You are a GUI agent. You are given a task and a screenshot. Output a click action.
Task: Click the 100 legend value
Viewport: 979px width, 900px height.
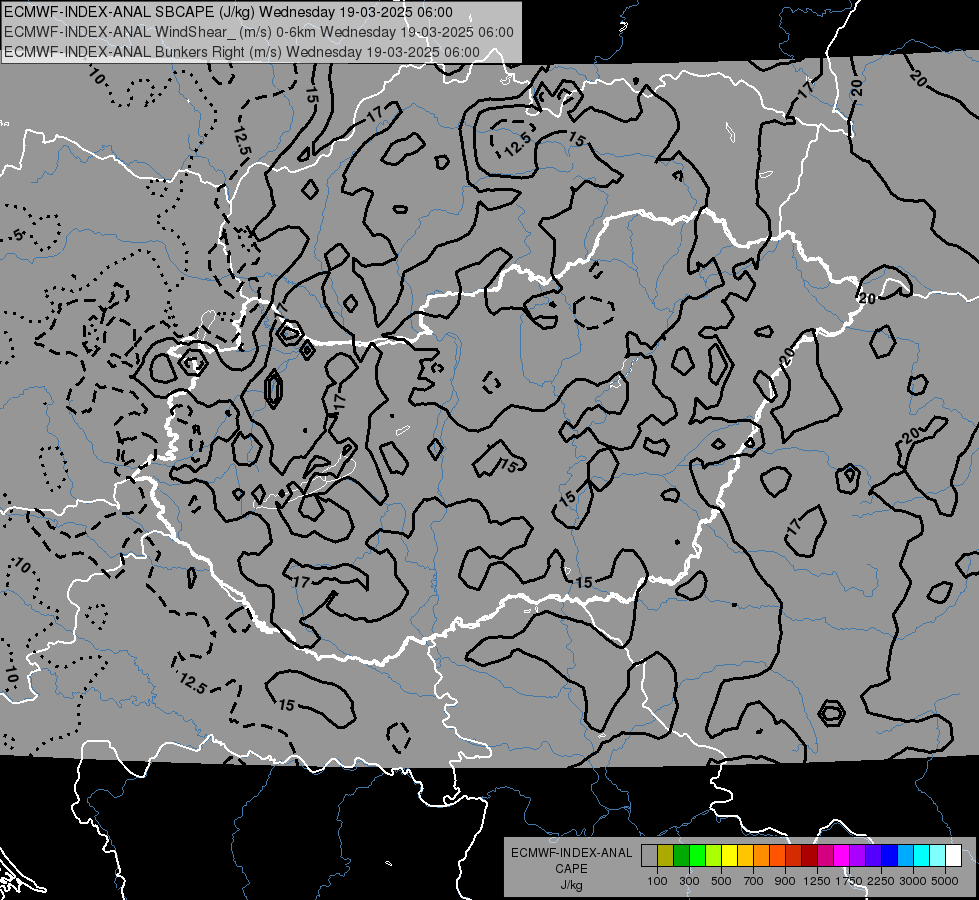657,881
